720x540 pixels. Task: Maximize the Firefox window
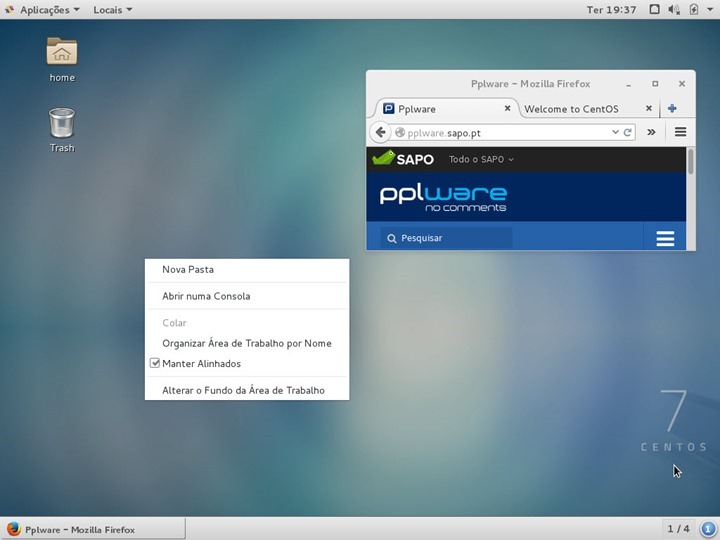pos(655,84)
